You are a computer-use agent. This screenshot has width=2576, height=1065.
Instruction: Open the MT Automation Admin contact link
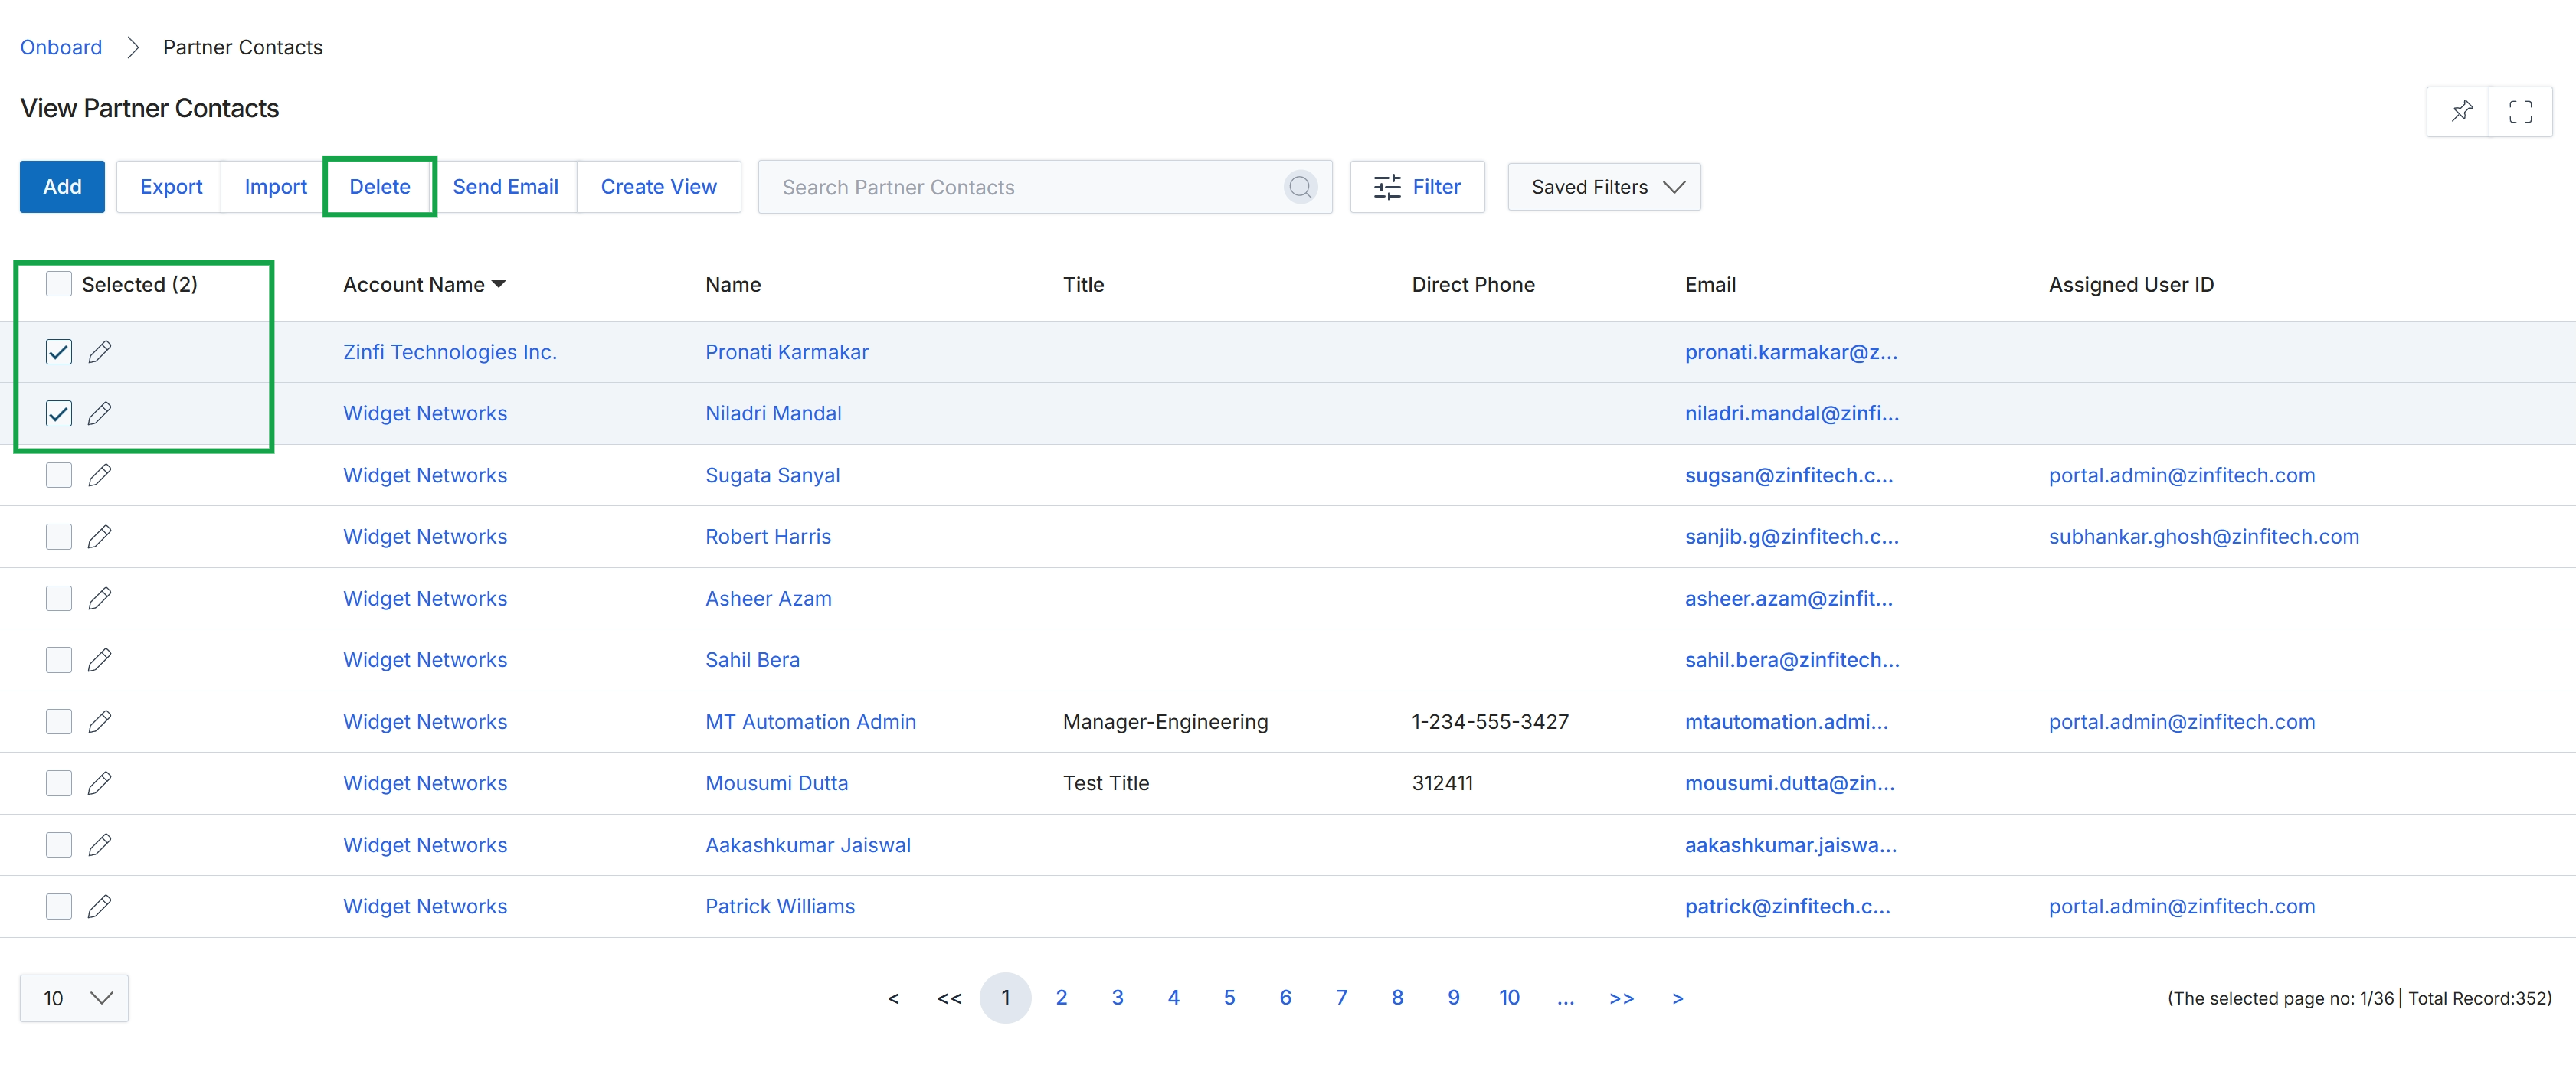(x=810, y=722)
